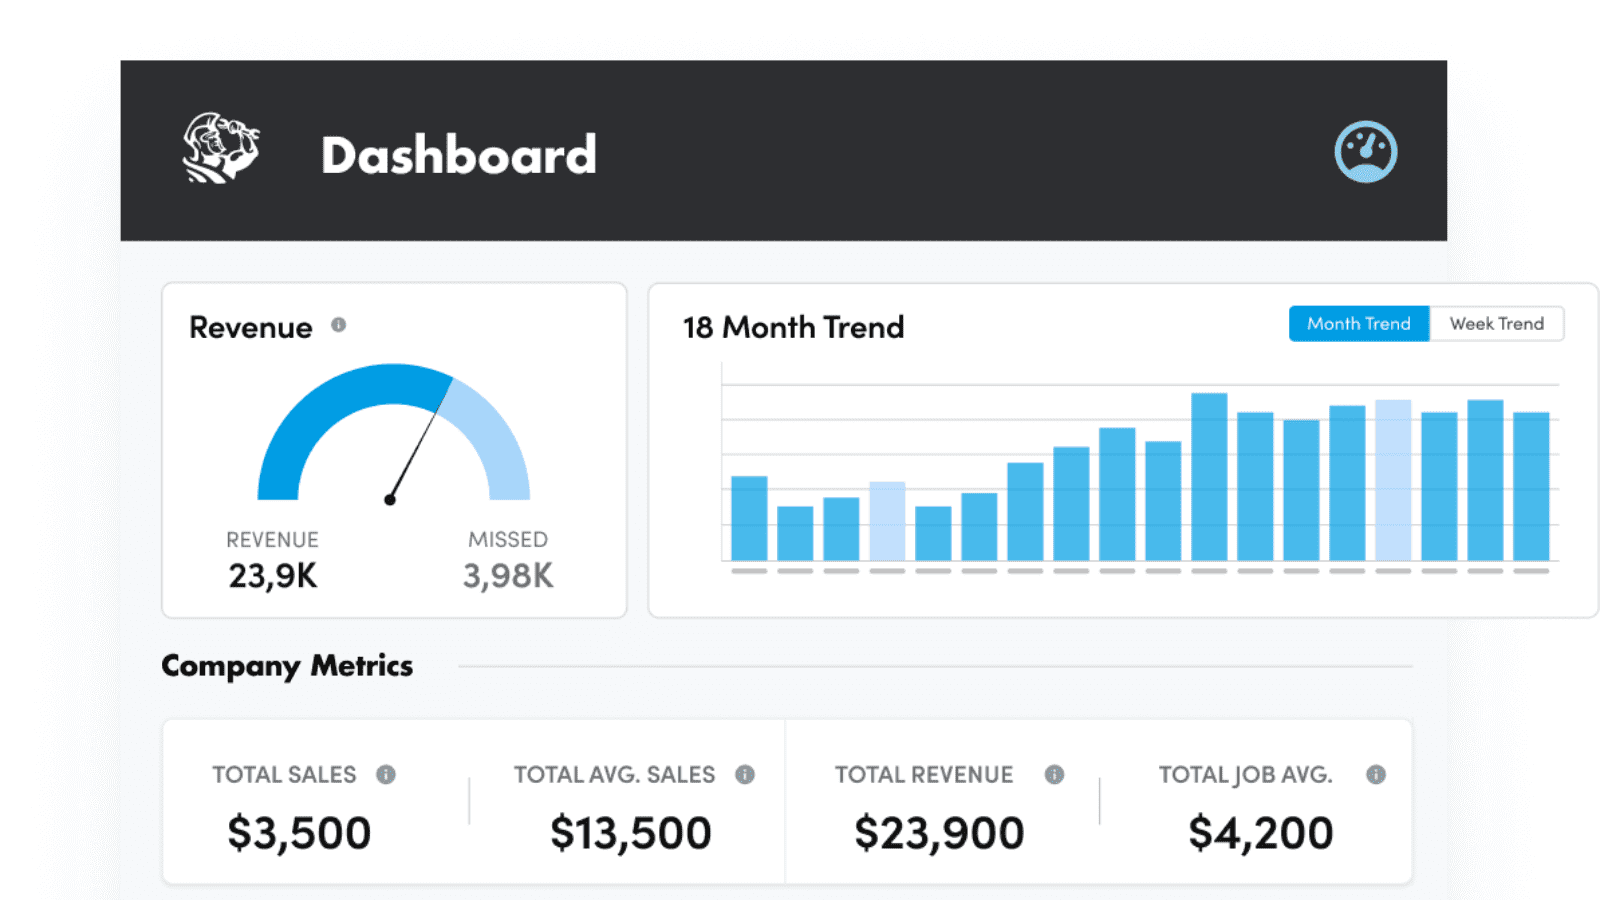Screen dimensions: 1600x900
Task: Click info icon beside Total Job Avg.
Action: pos(1376,774)
